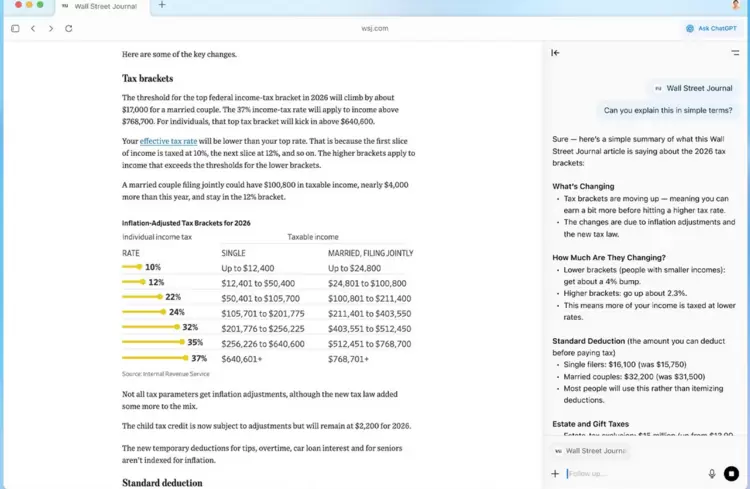Click the wsj.com address bar
This screenshot has width=750, height=489.
[375, 28]
